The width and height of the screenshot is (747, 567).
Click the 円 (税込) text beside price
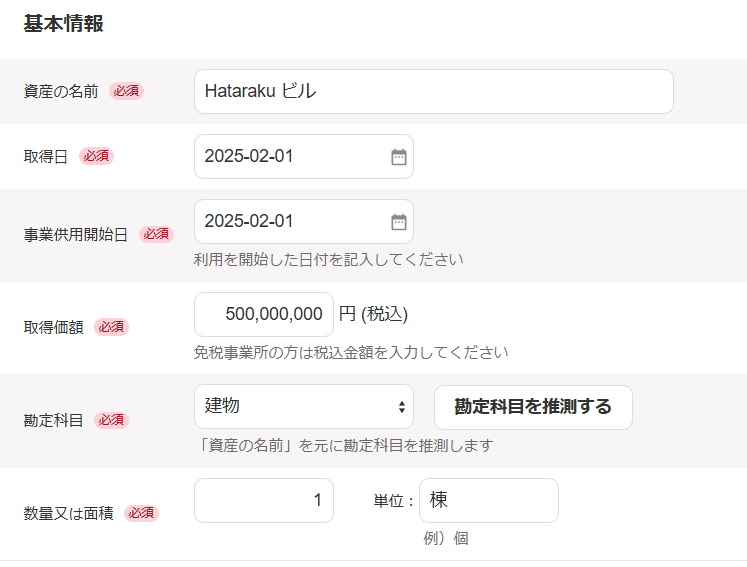[x=373, y=314]
